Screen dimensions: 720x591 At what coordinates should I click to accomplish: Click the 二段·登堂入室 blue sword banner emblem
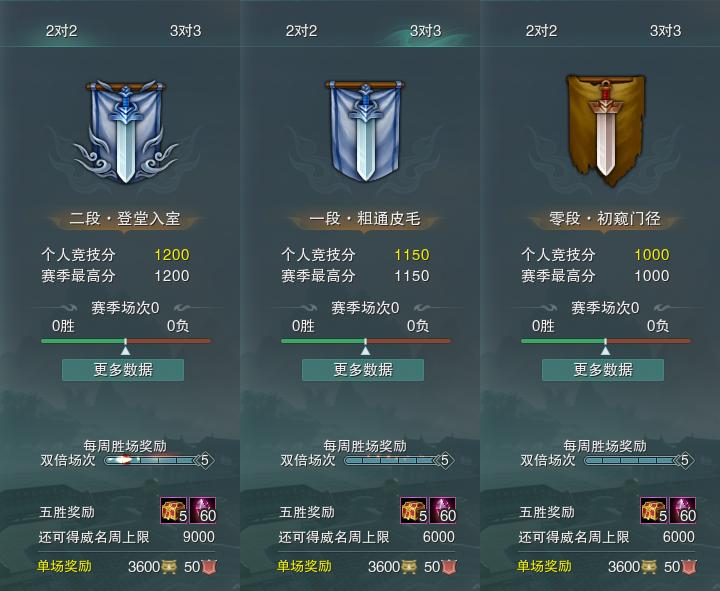point(125,132)
